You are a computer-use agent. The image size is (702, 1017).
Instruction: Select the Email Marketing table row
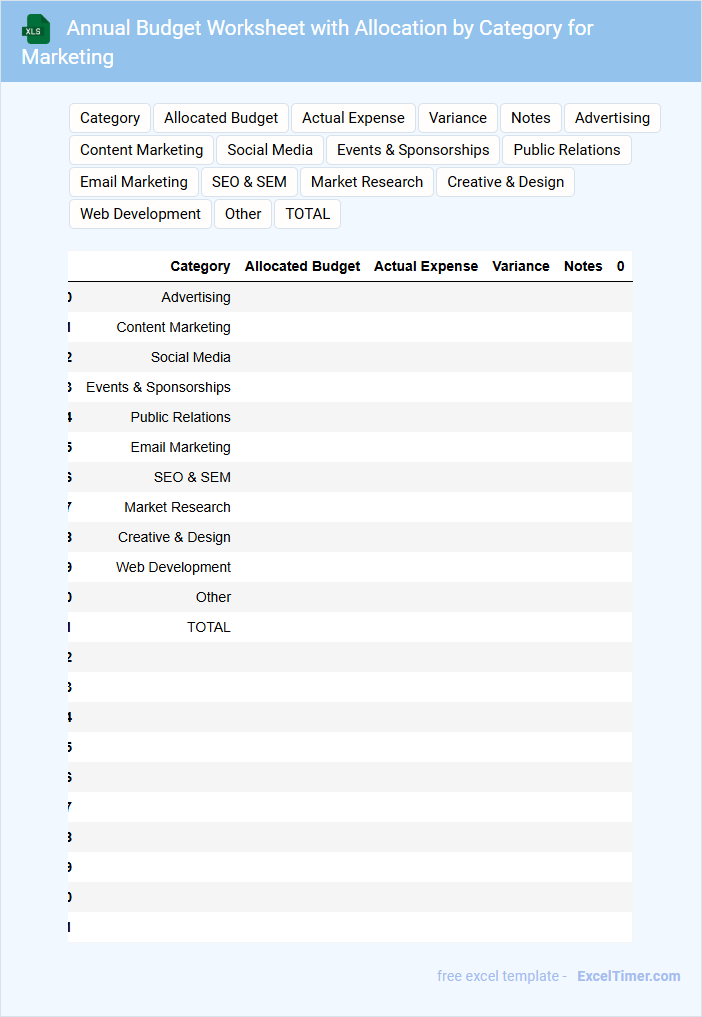pyautogui.click(x=350, y=447)
